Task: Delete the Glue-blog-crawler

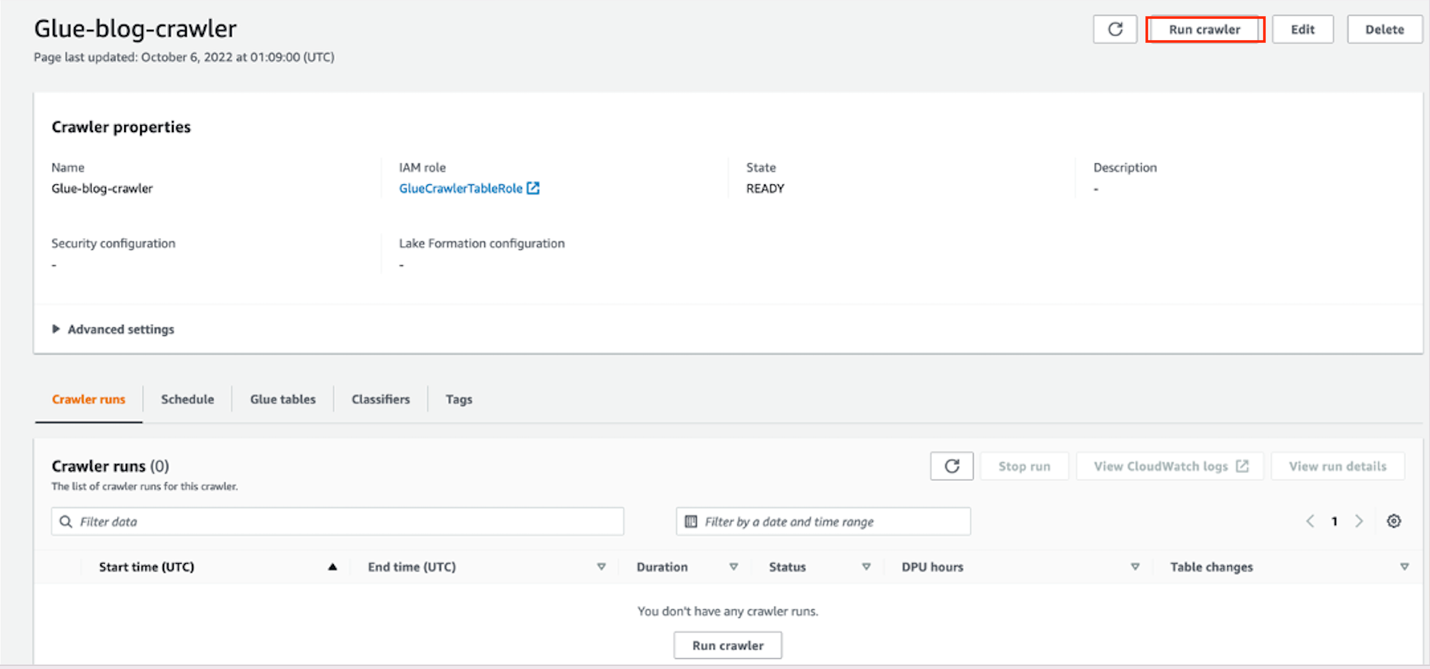Action: (x=1385, y=29)
